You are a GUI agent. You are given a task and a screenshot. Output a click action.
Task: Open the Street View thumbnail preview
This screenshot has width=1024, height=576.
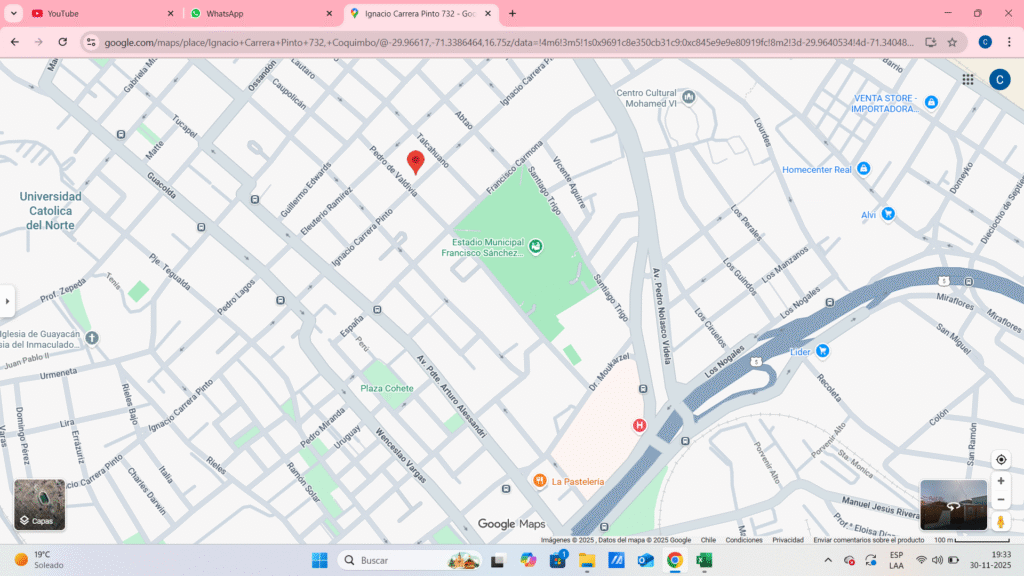pyautogui.click(x=953, y=505)
